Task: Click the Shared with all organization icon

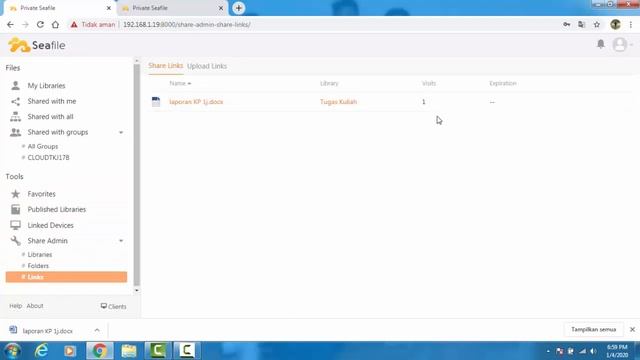Action: point(16,117)
